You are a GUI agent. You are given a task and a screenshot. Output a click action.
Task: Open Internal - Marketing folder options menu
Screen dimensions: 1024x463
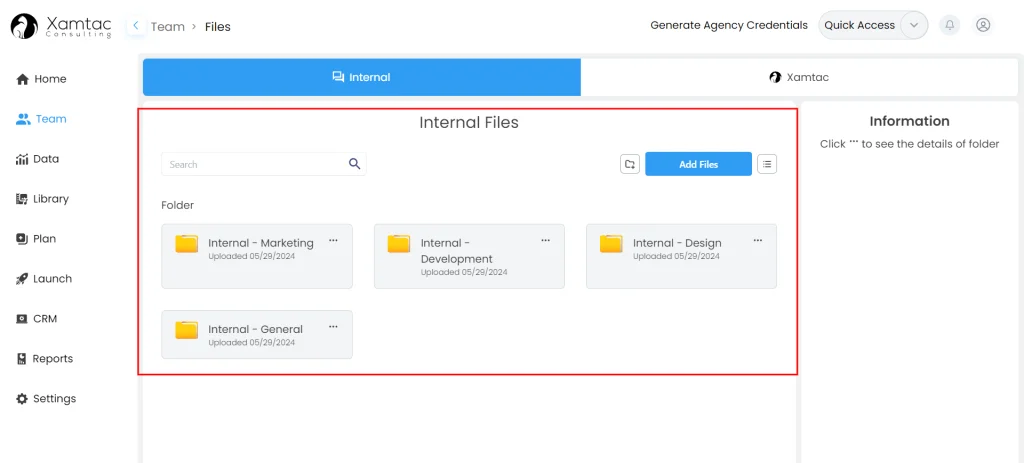coord(333,241)
